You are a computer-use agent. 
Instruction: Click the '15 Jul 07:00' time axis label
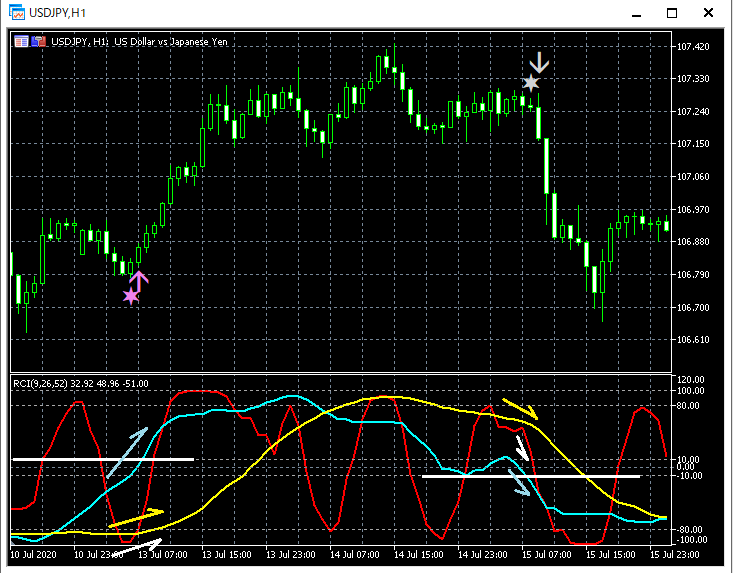tap(546, 555)
